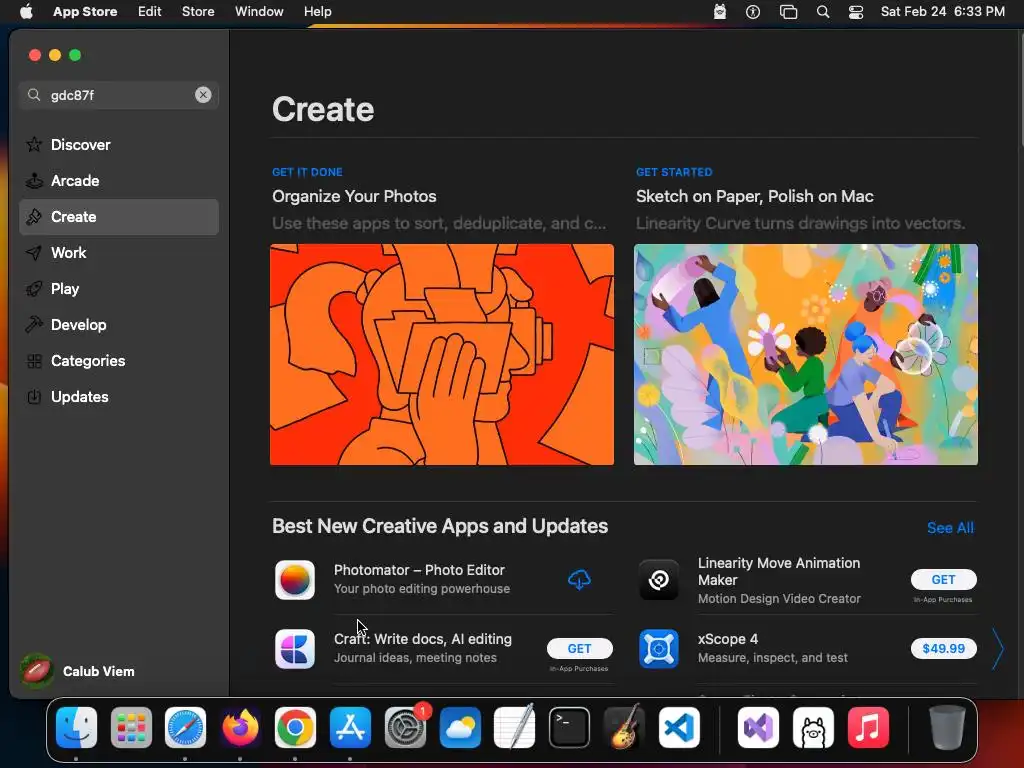
Task: Open Arcade section in sidebar
Action: pyautogui.click(x=119, y=181)
